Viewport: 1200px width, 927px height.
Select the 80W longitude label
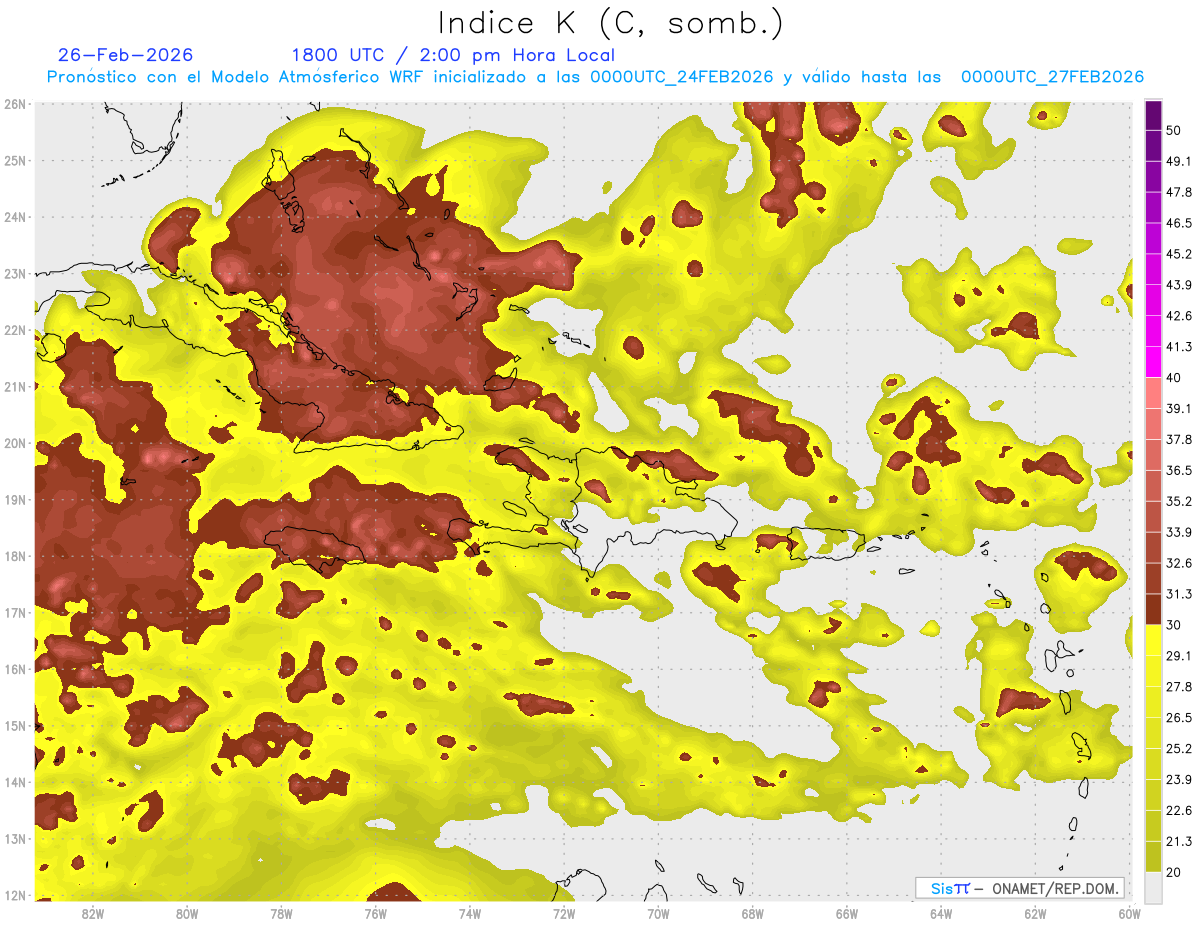tap(186, 914)
